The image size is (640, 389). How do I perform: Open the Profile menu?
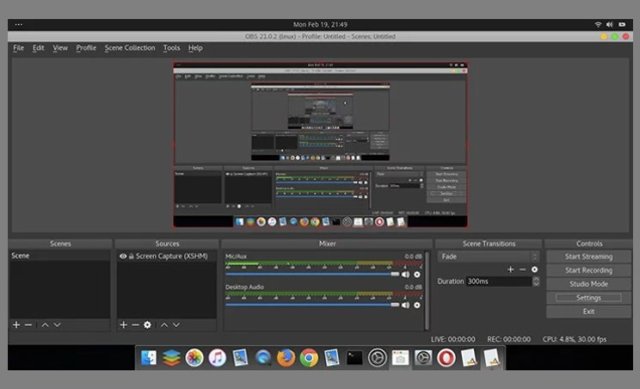[86, 48]
